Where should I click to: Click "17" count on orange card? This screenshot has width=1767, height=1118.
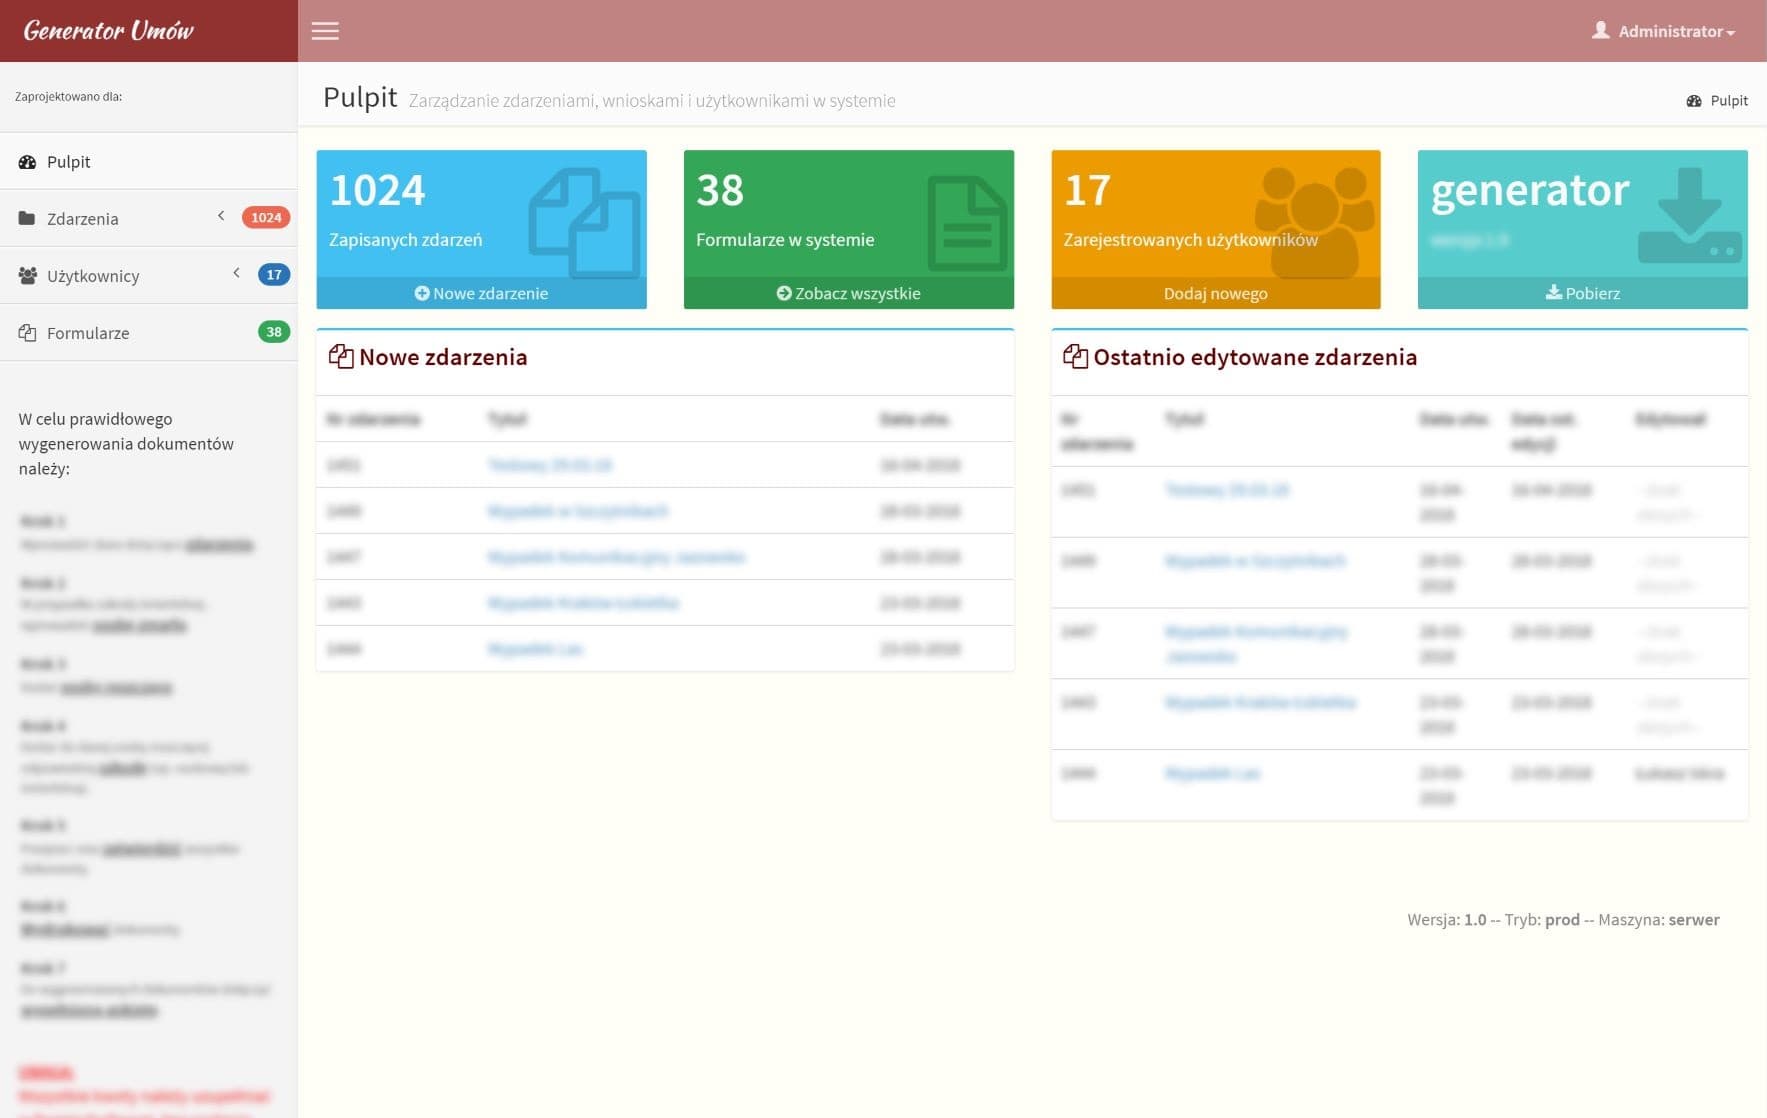(x=1087, y=190)
